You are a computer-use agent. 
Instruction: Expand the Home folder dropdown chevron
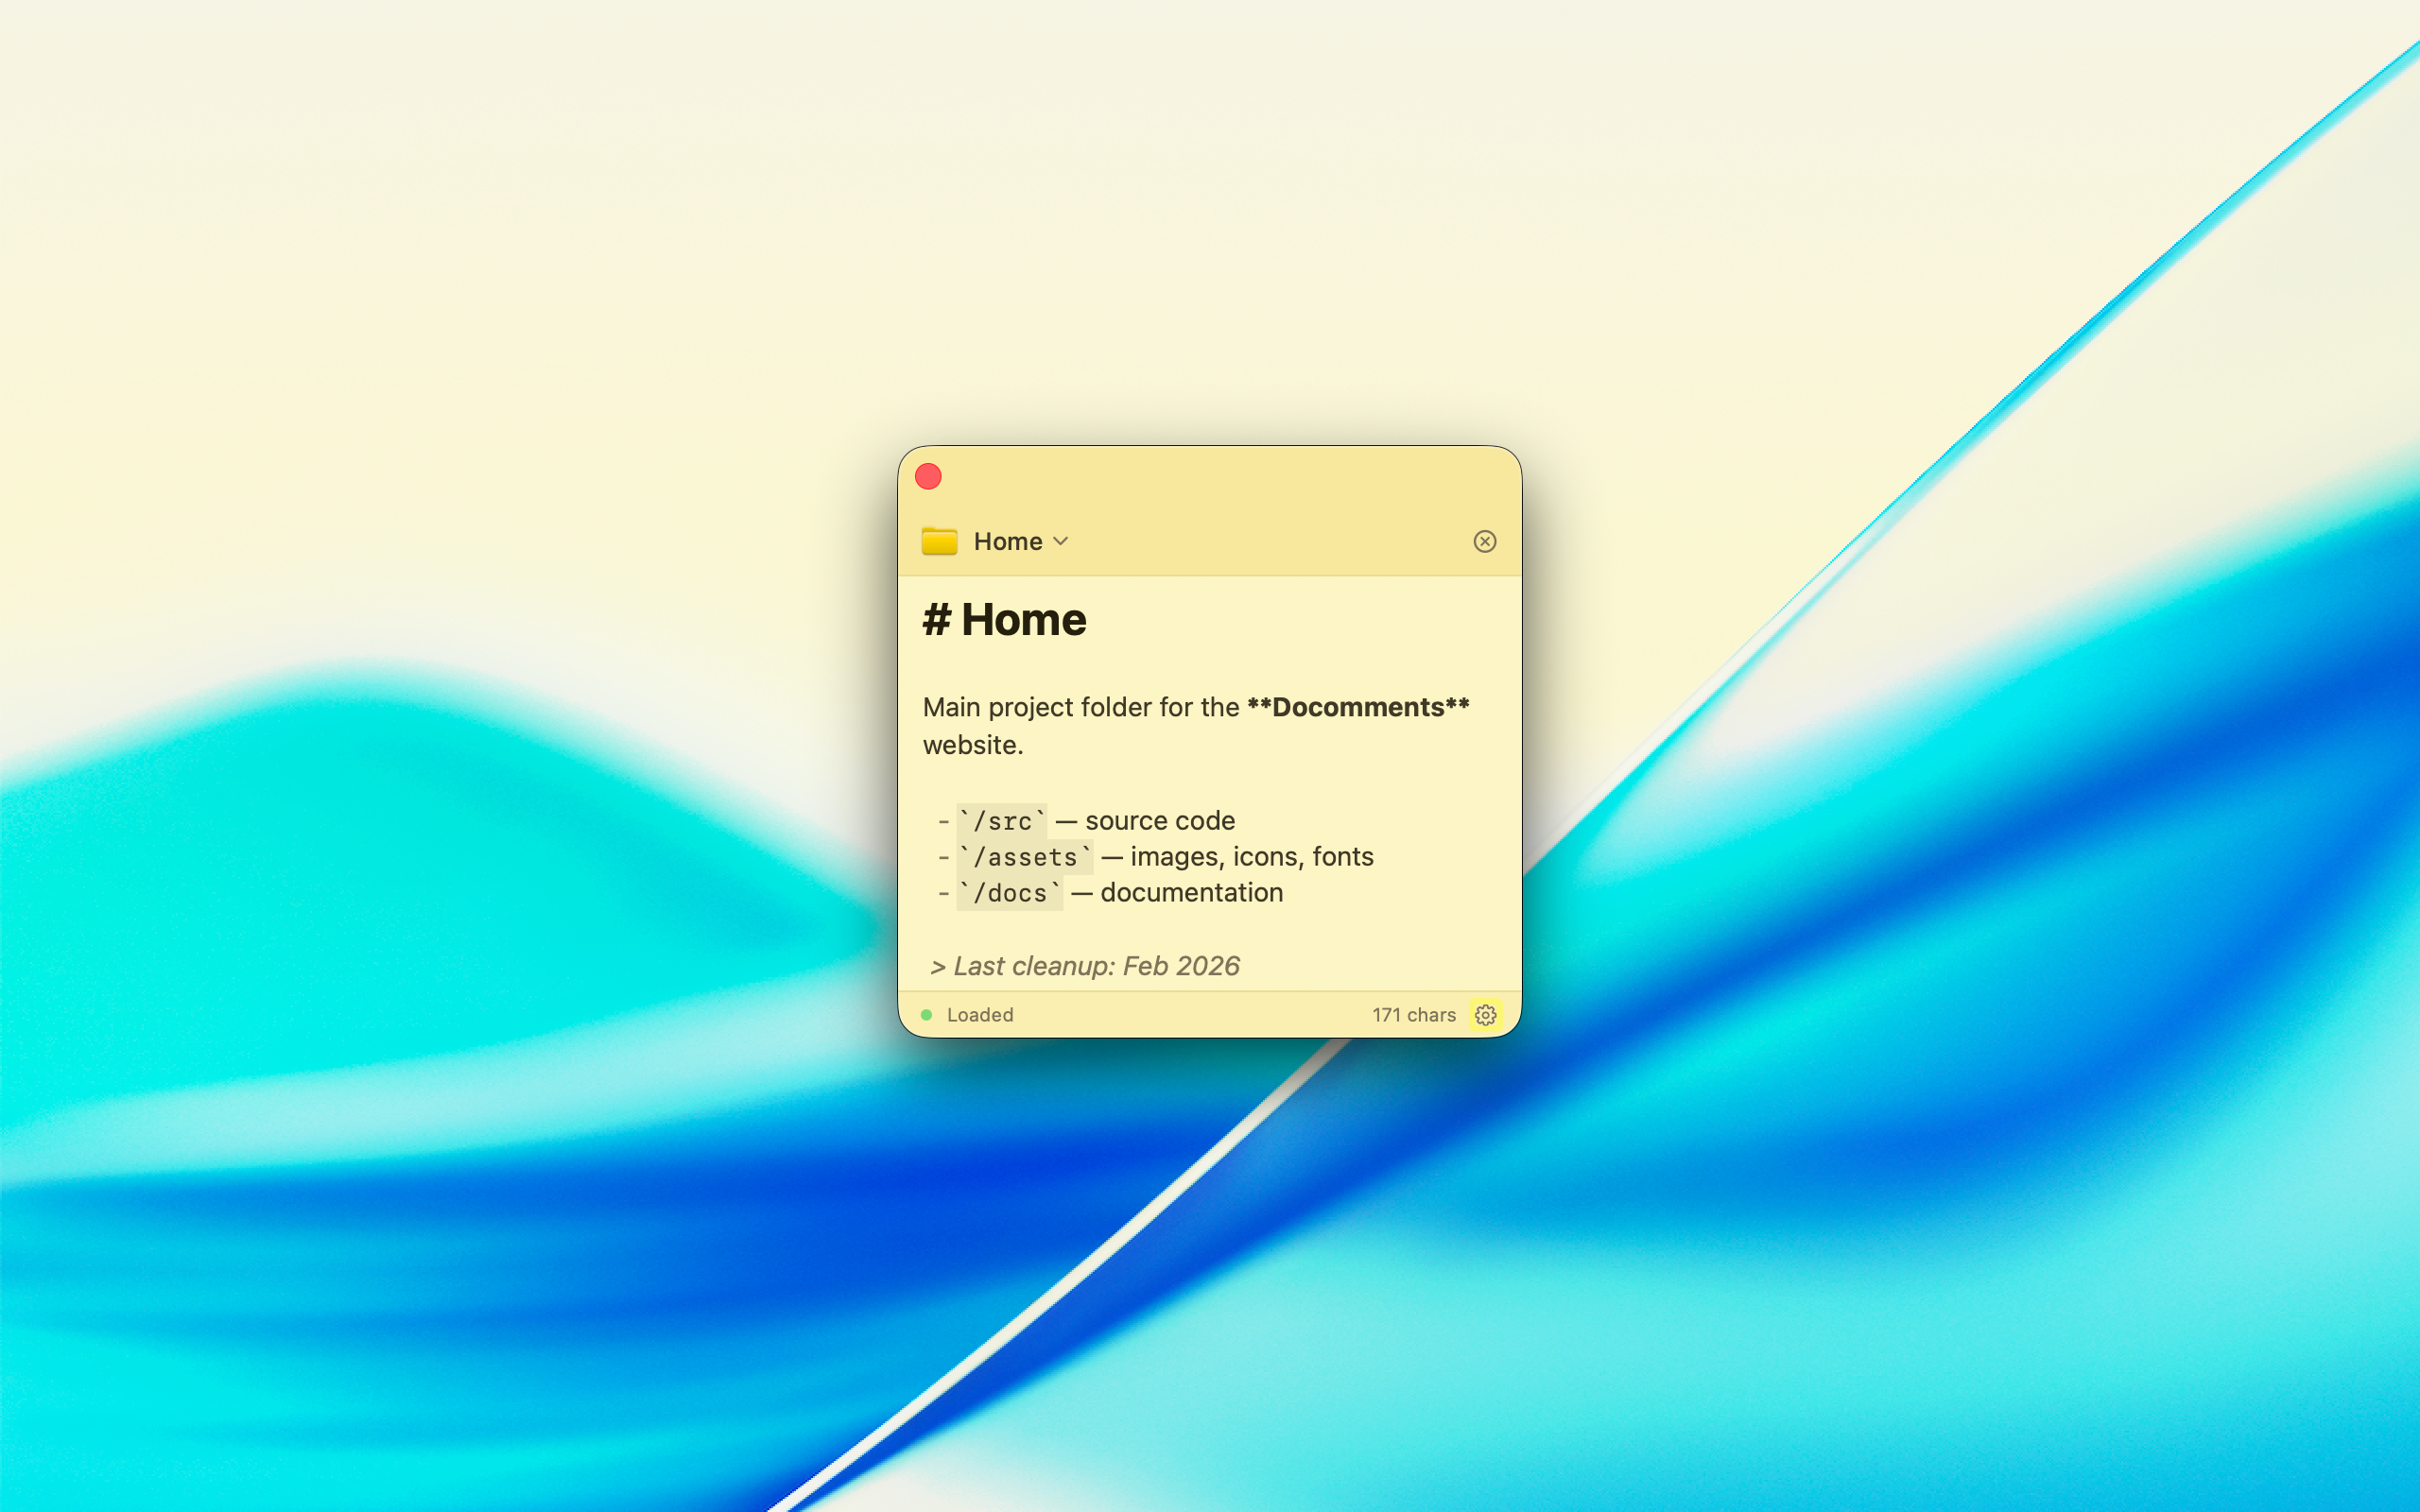pos(1061,541)
